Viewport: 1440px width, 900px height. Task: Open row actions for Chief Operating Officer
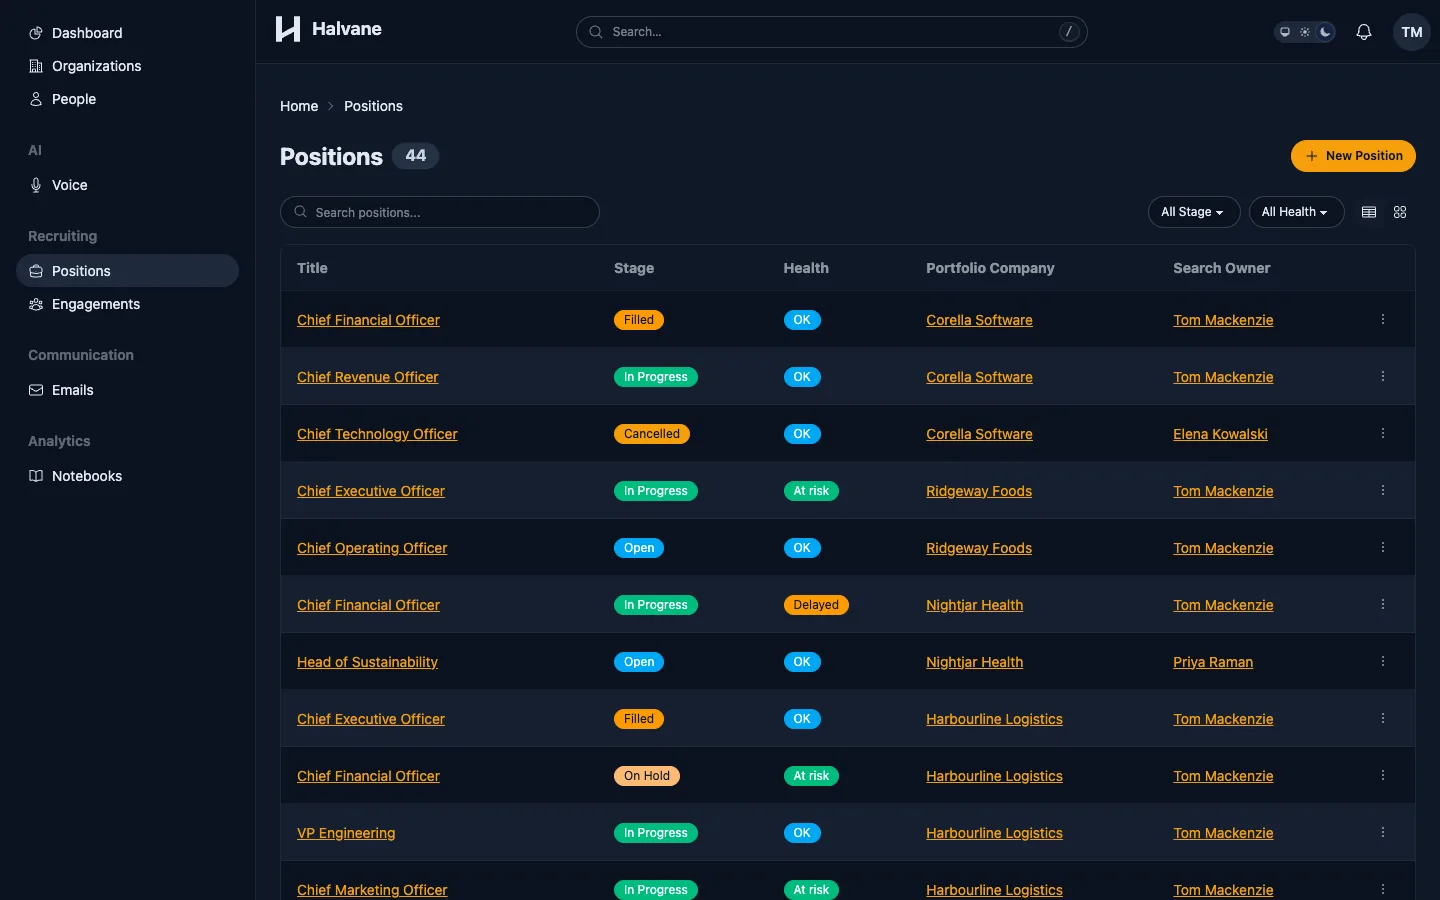coord(1383,548)
